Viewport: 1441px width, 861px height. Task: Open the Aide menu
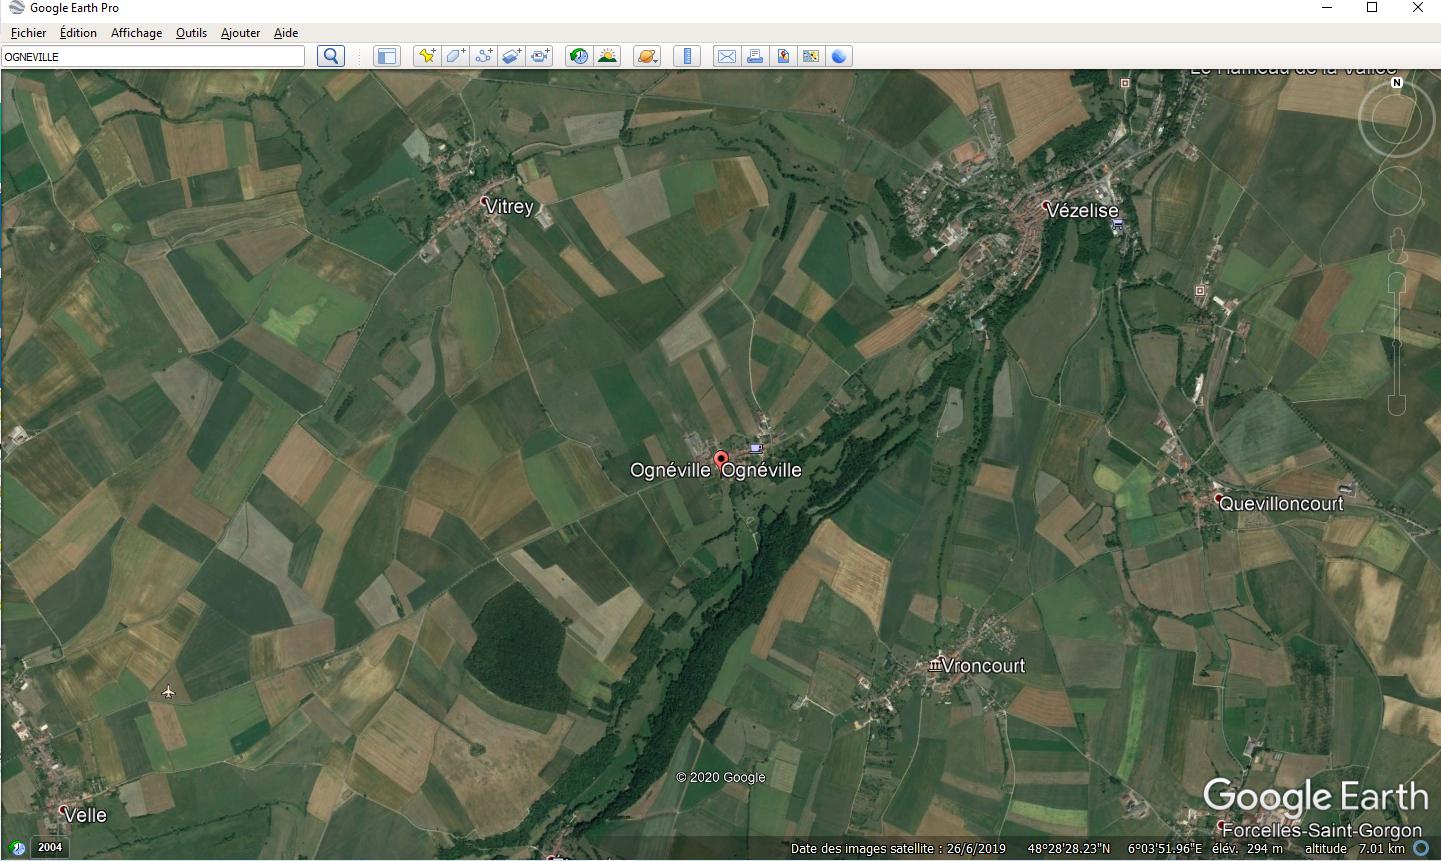tap(286, 33)
